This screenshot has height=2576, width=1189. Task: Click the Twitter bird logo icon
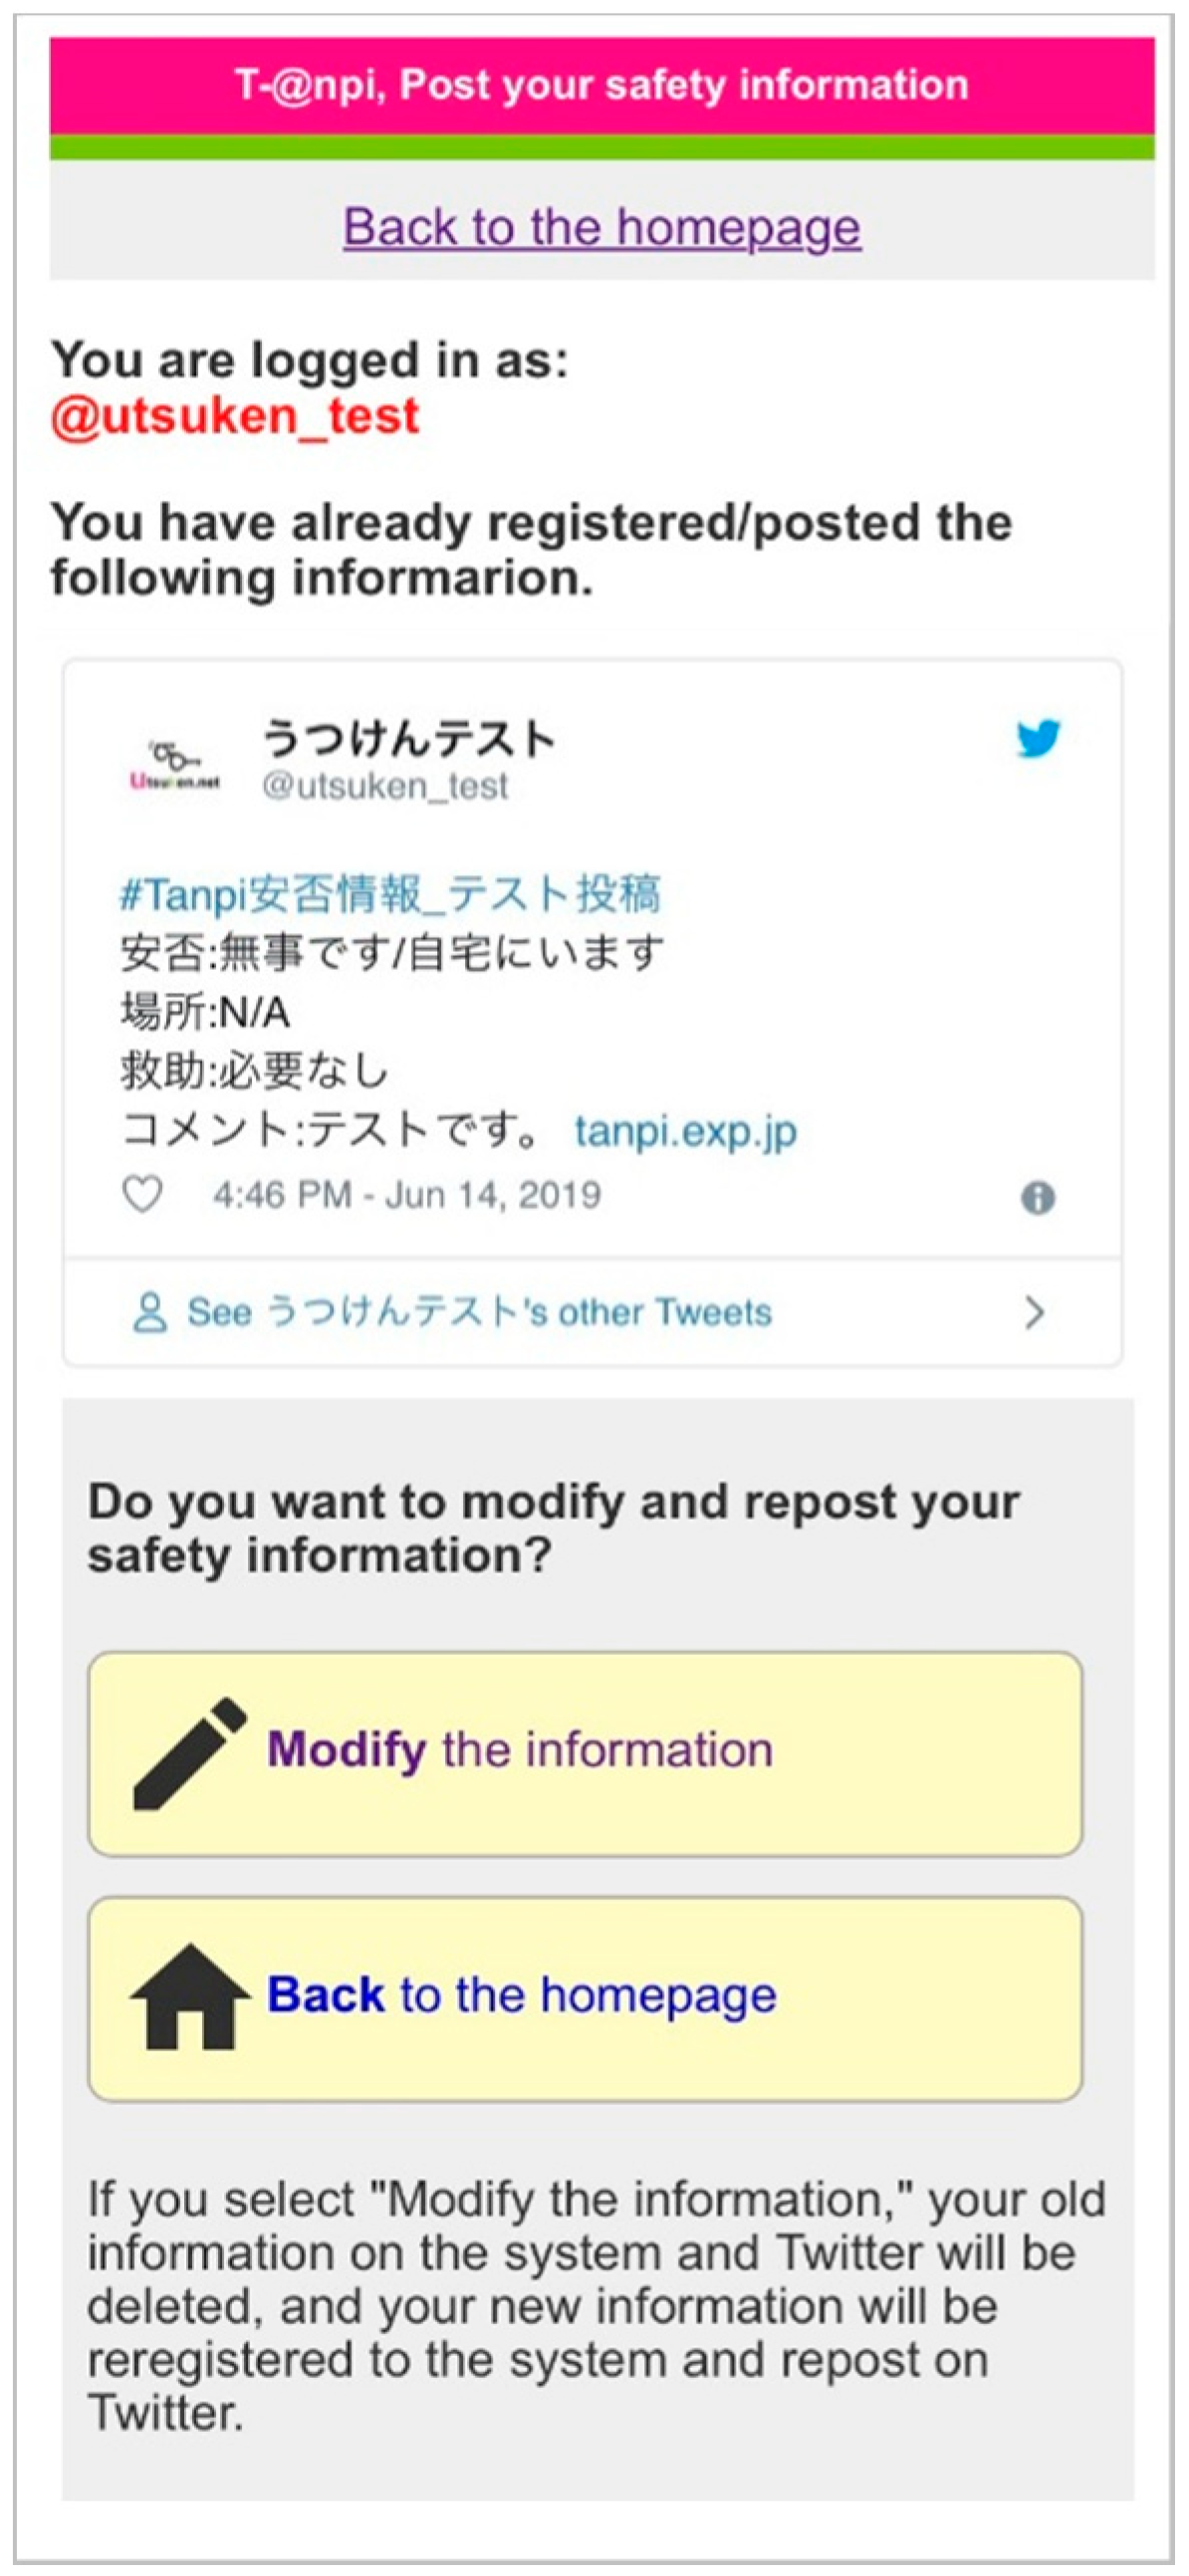[x=1038, y=739]
